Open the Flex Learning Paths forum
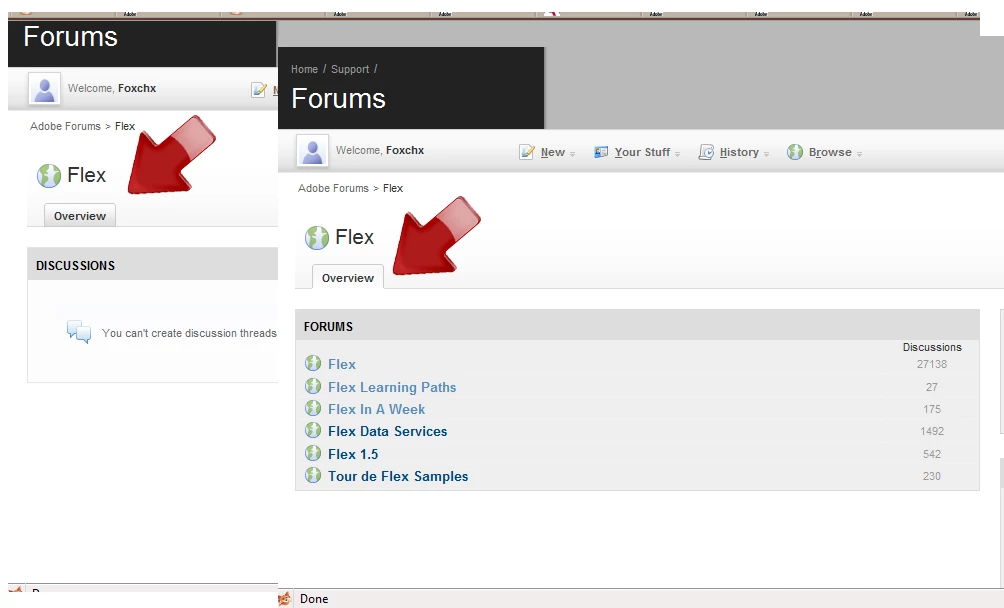This screenshot has width=1004, height=608. 392,387
